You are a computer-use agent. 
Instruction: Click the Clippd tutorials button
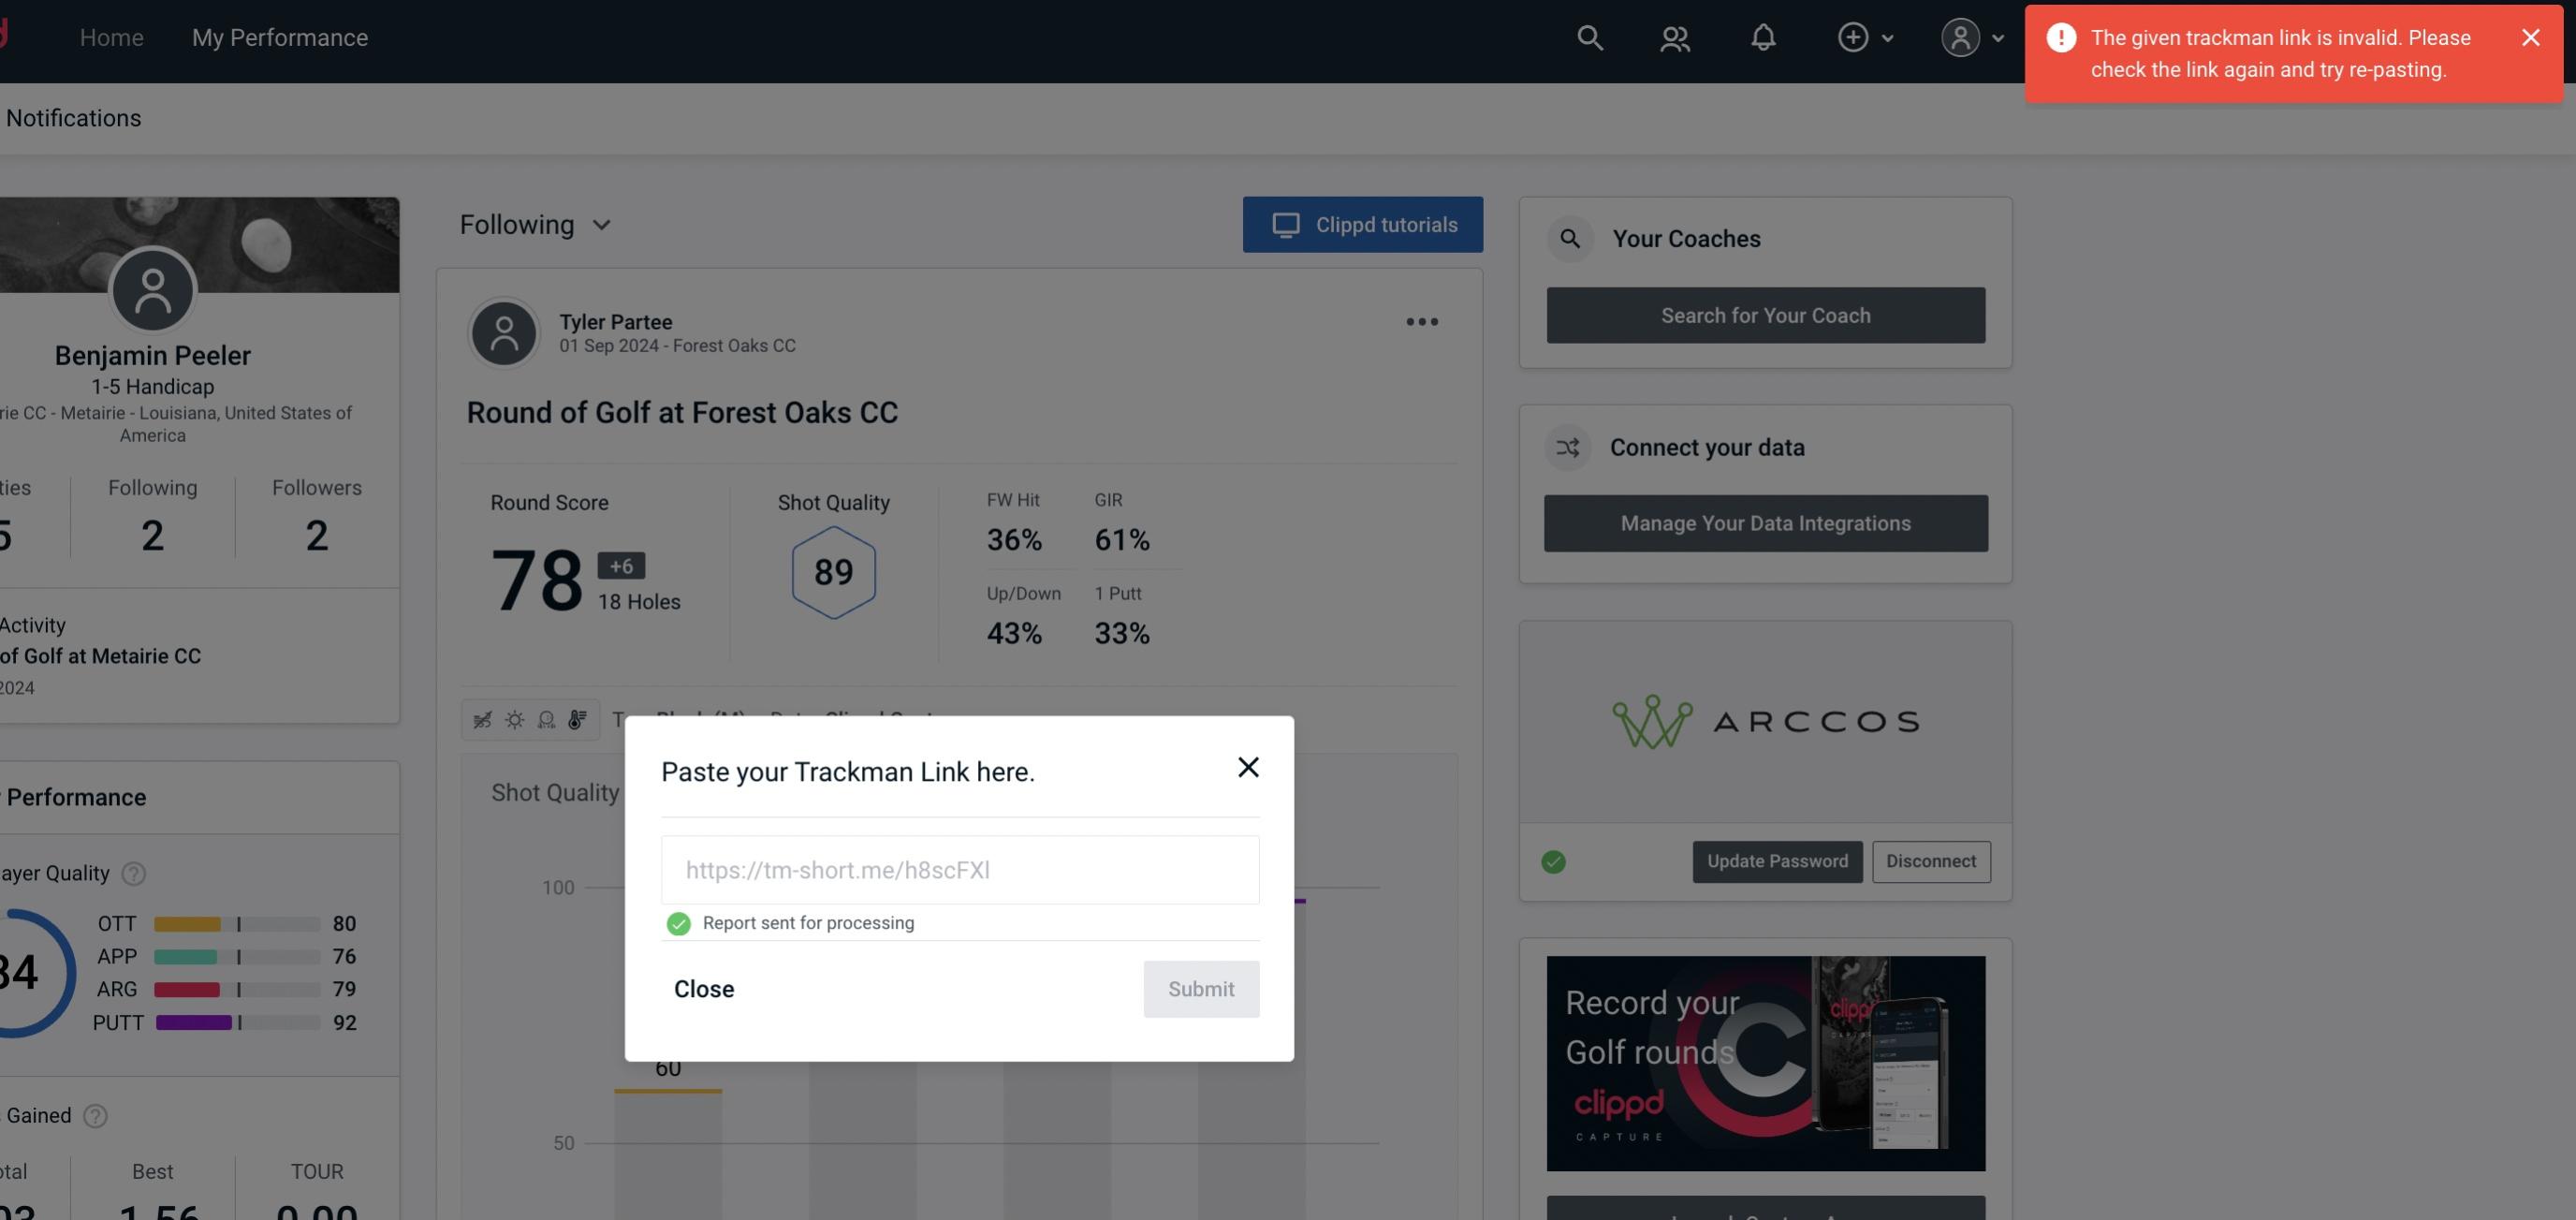pyautogui.click(x=1364, y=224)
